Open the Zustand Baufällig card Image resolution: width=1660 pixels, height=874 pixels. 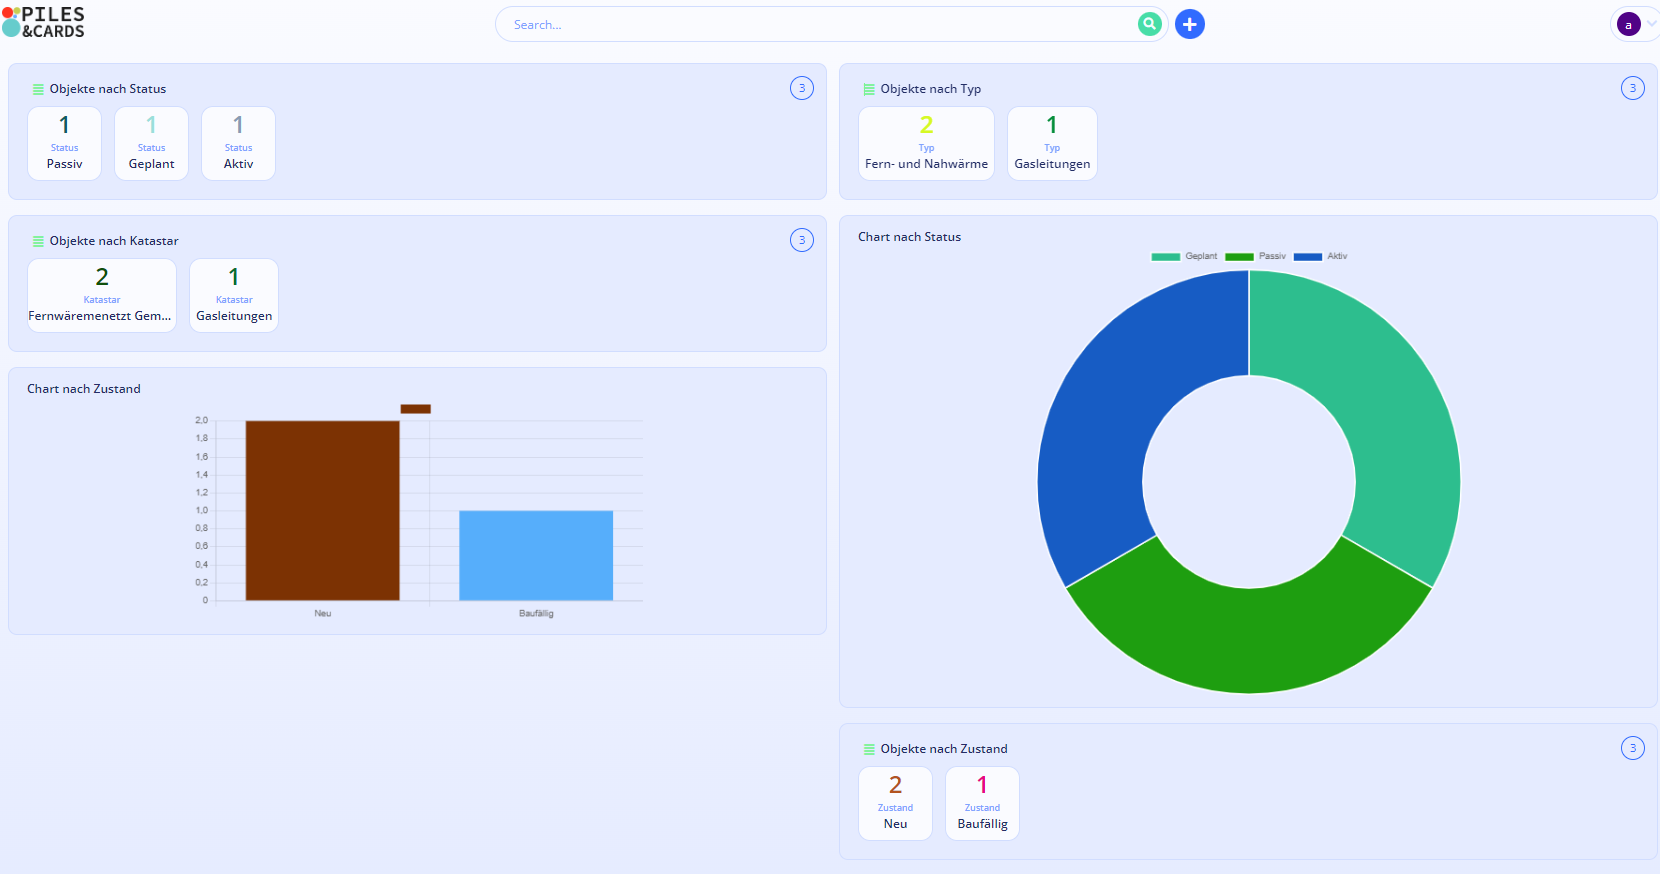pyautogui.click(x=983, y=803)
